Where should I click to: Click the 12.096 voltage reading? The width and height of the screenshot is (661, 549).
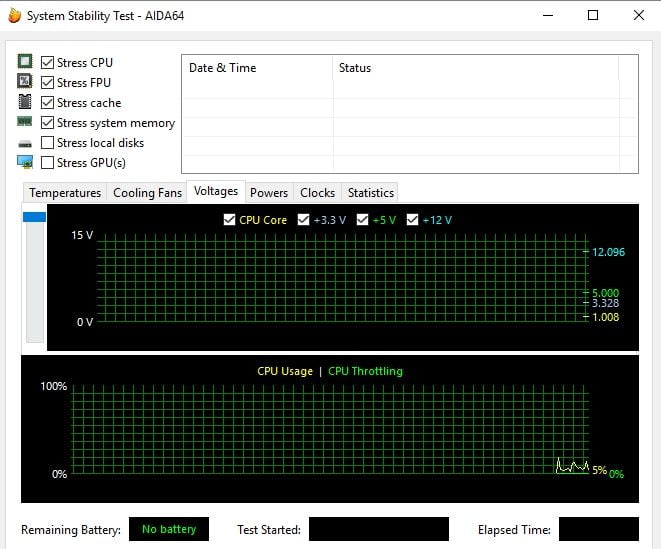click(608, 252)
